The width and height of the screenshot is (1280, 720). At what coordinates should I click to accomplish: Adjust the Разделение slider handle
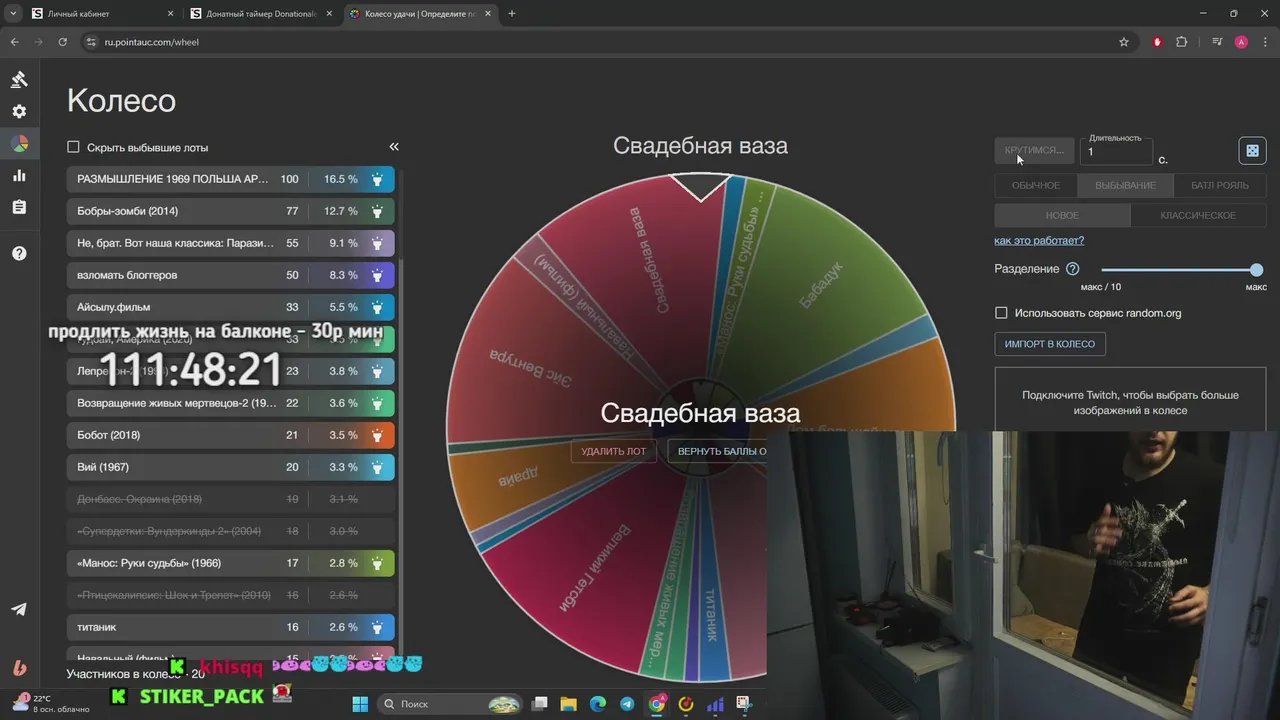coord(1256,270)
